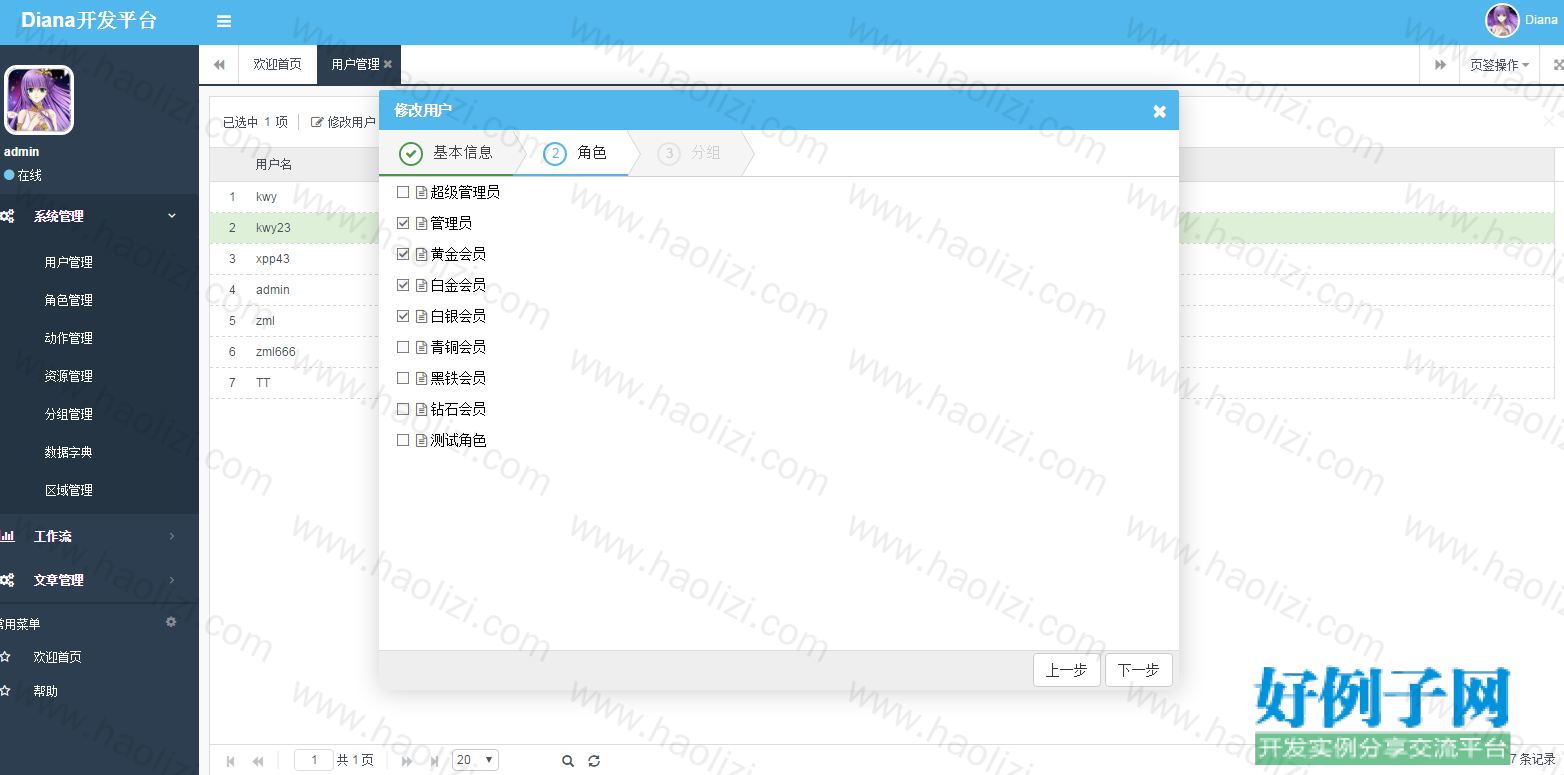
Task: Go to first page in pager
Action: [x=231, y=761]
